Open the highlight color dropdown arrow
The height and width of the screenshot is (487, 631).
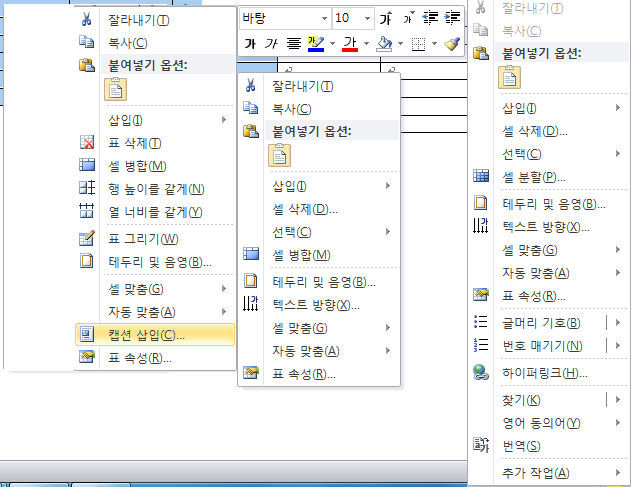[x=332, y=43]
